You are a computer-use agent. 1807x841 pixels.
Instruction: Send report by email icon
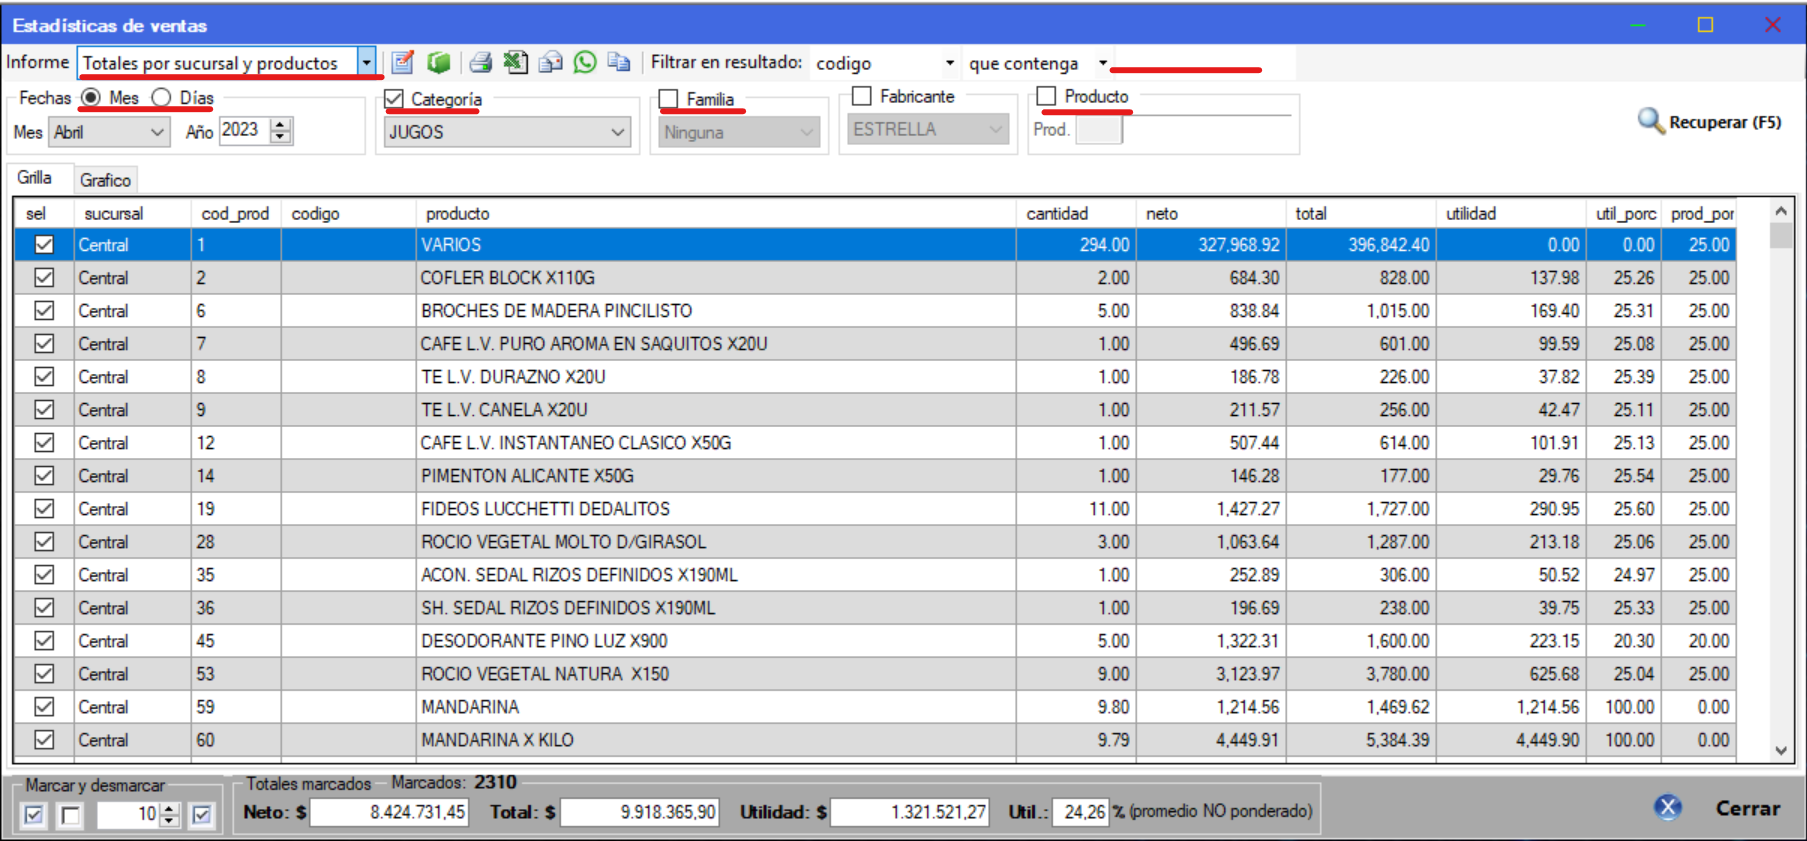coord(550,63)
